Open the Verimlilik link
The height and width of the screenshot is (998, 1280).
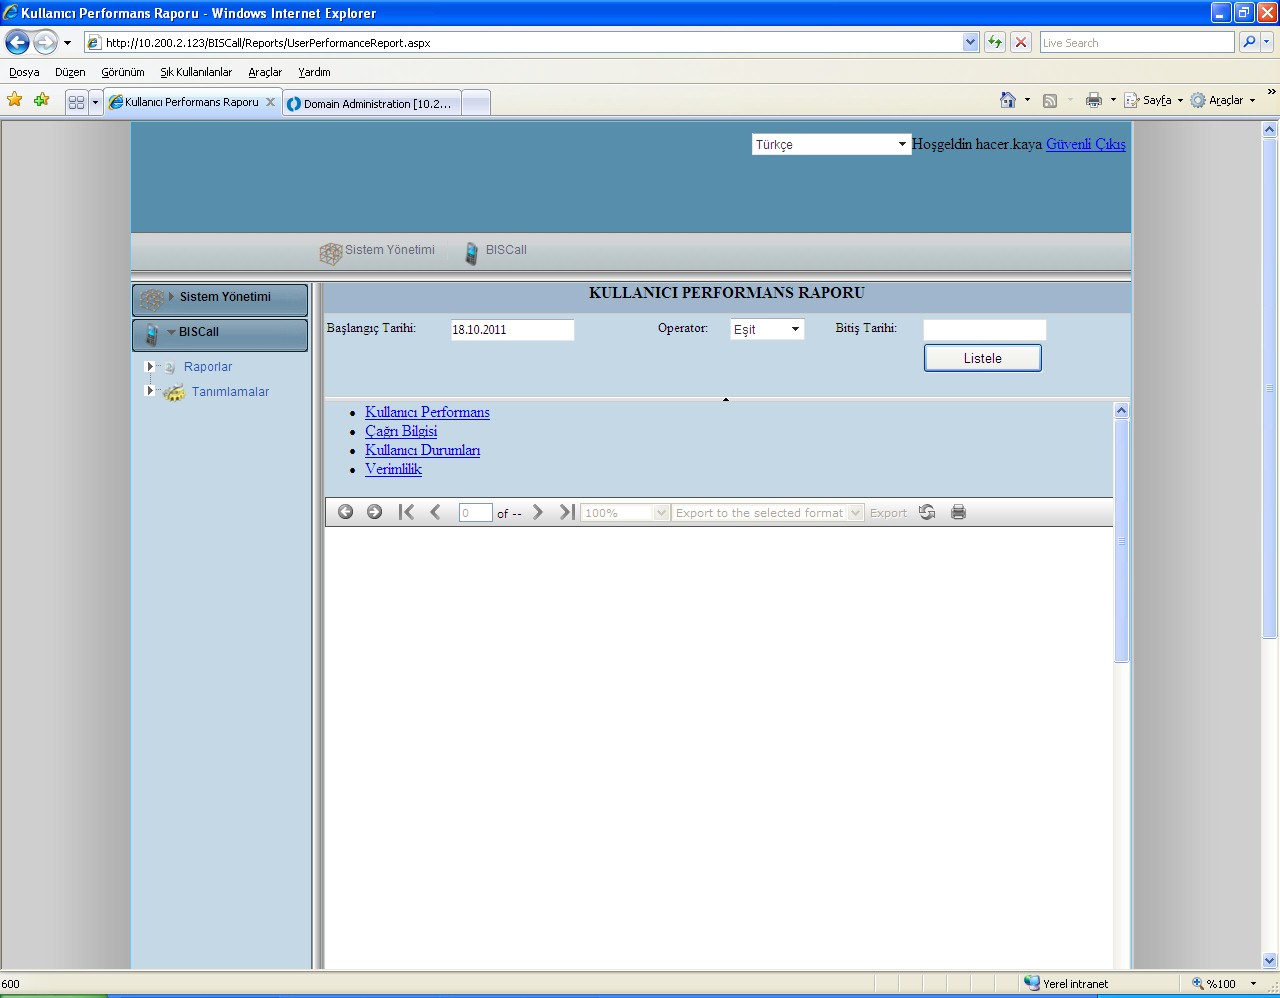click(393, 469)
